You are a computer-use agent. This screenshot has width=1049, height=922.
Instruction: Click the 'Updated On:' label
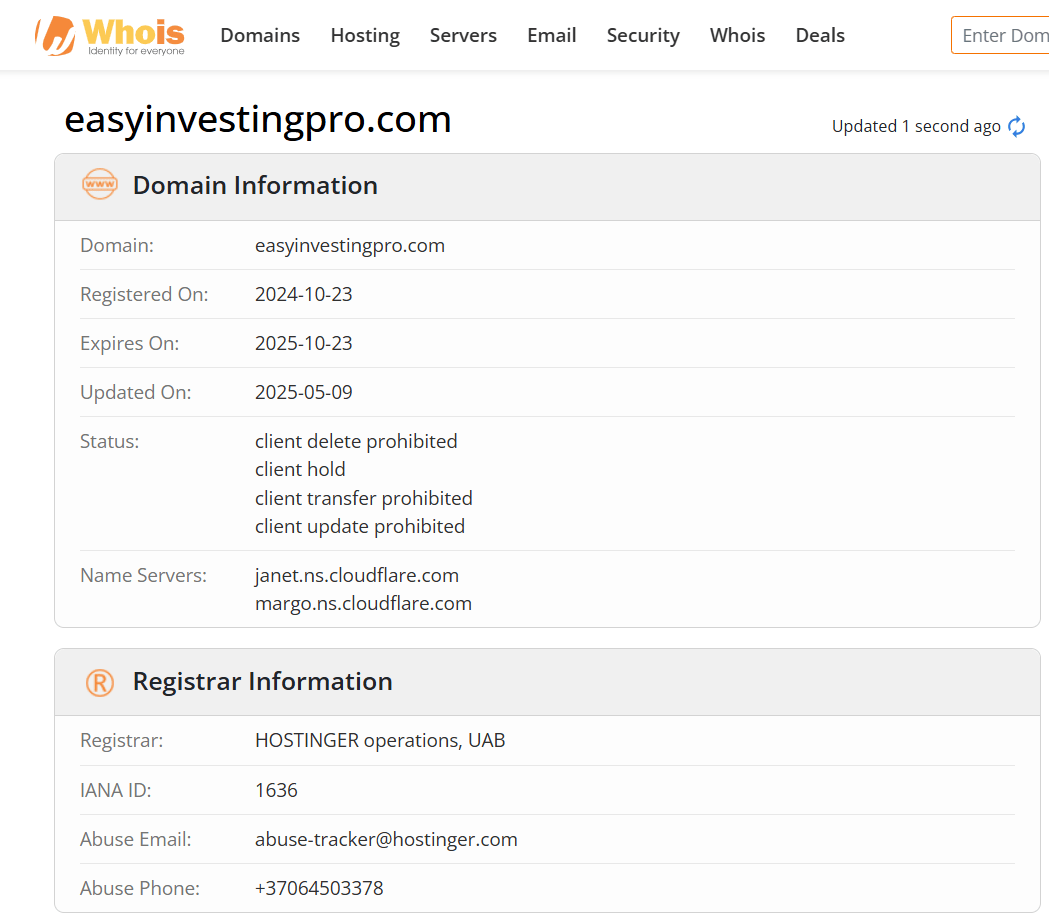click(x=136, y=392)
